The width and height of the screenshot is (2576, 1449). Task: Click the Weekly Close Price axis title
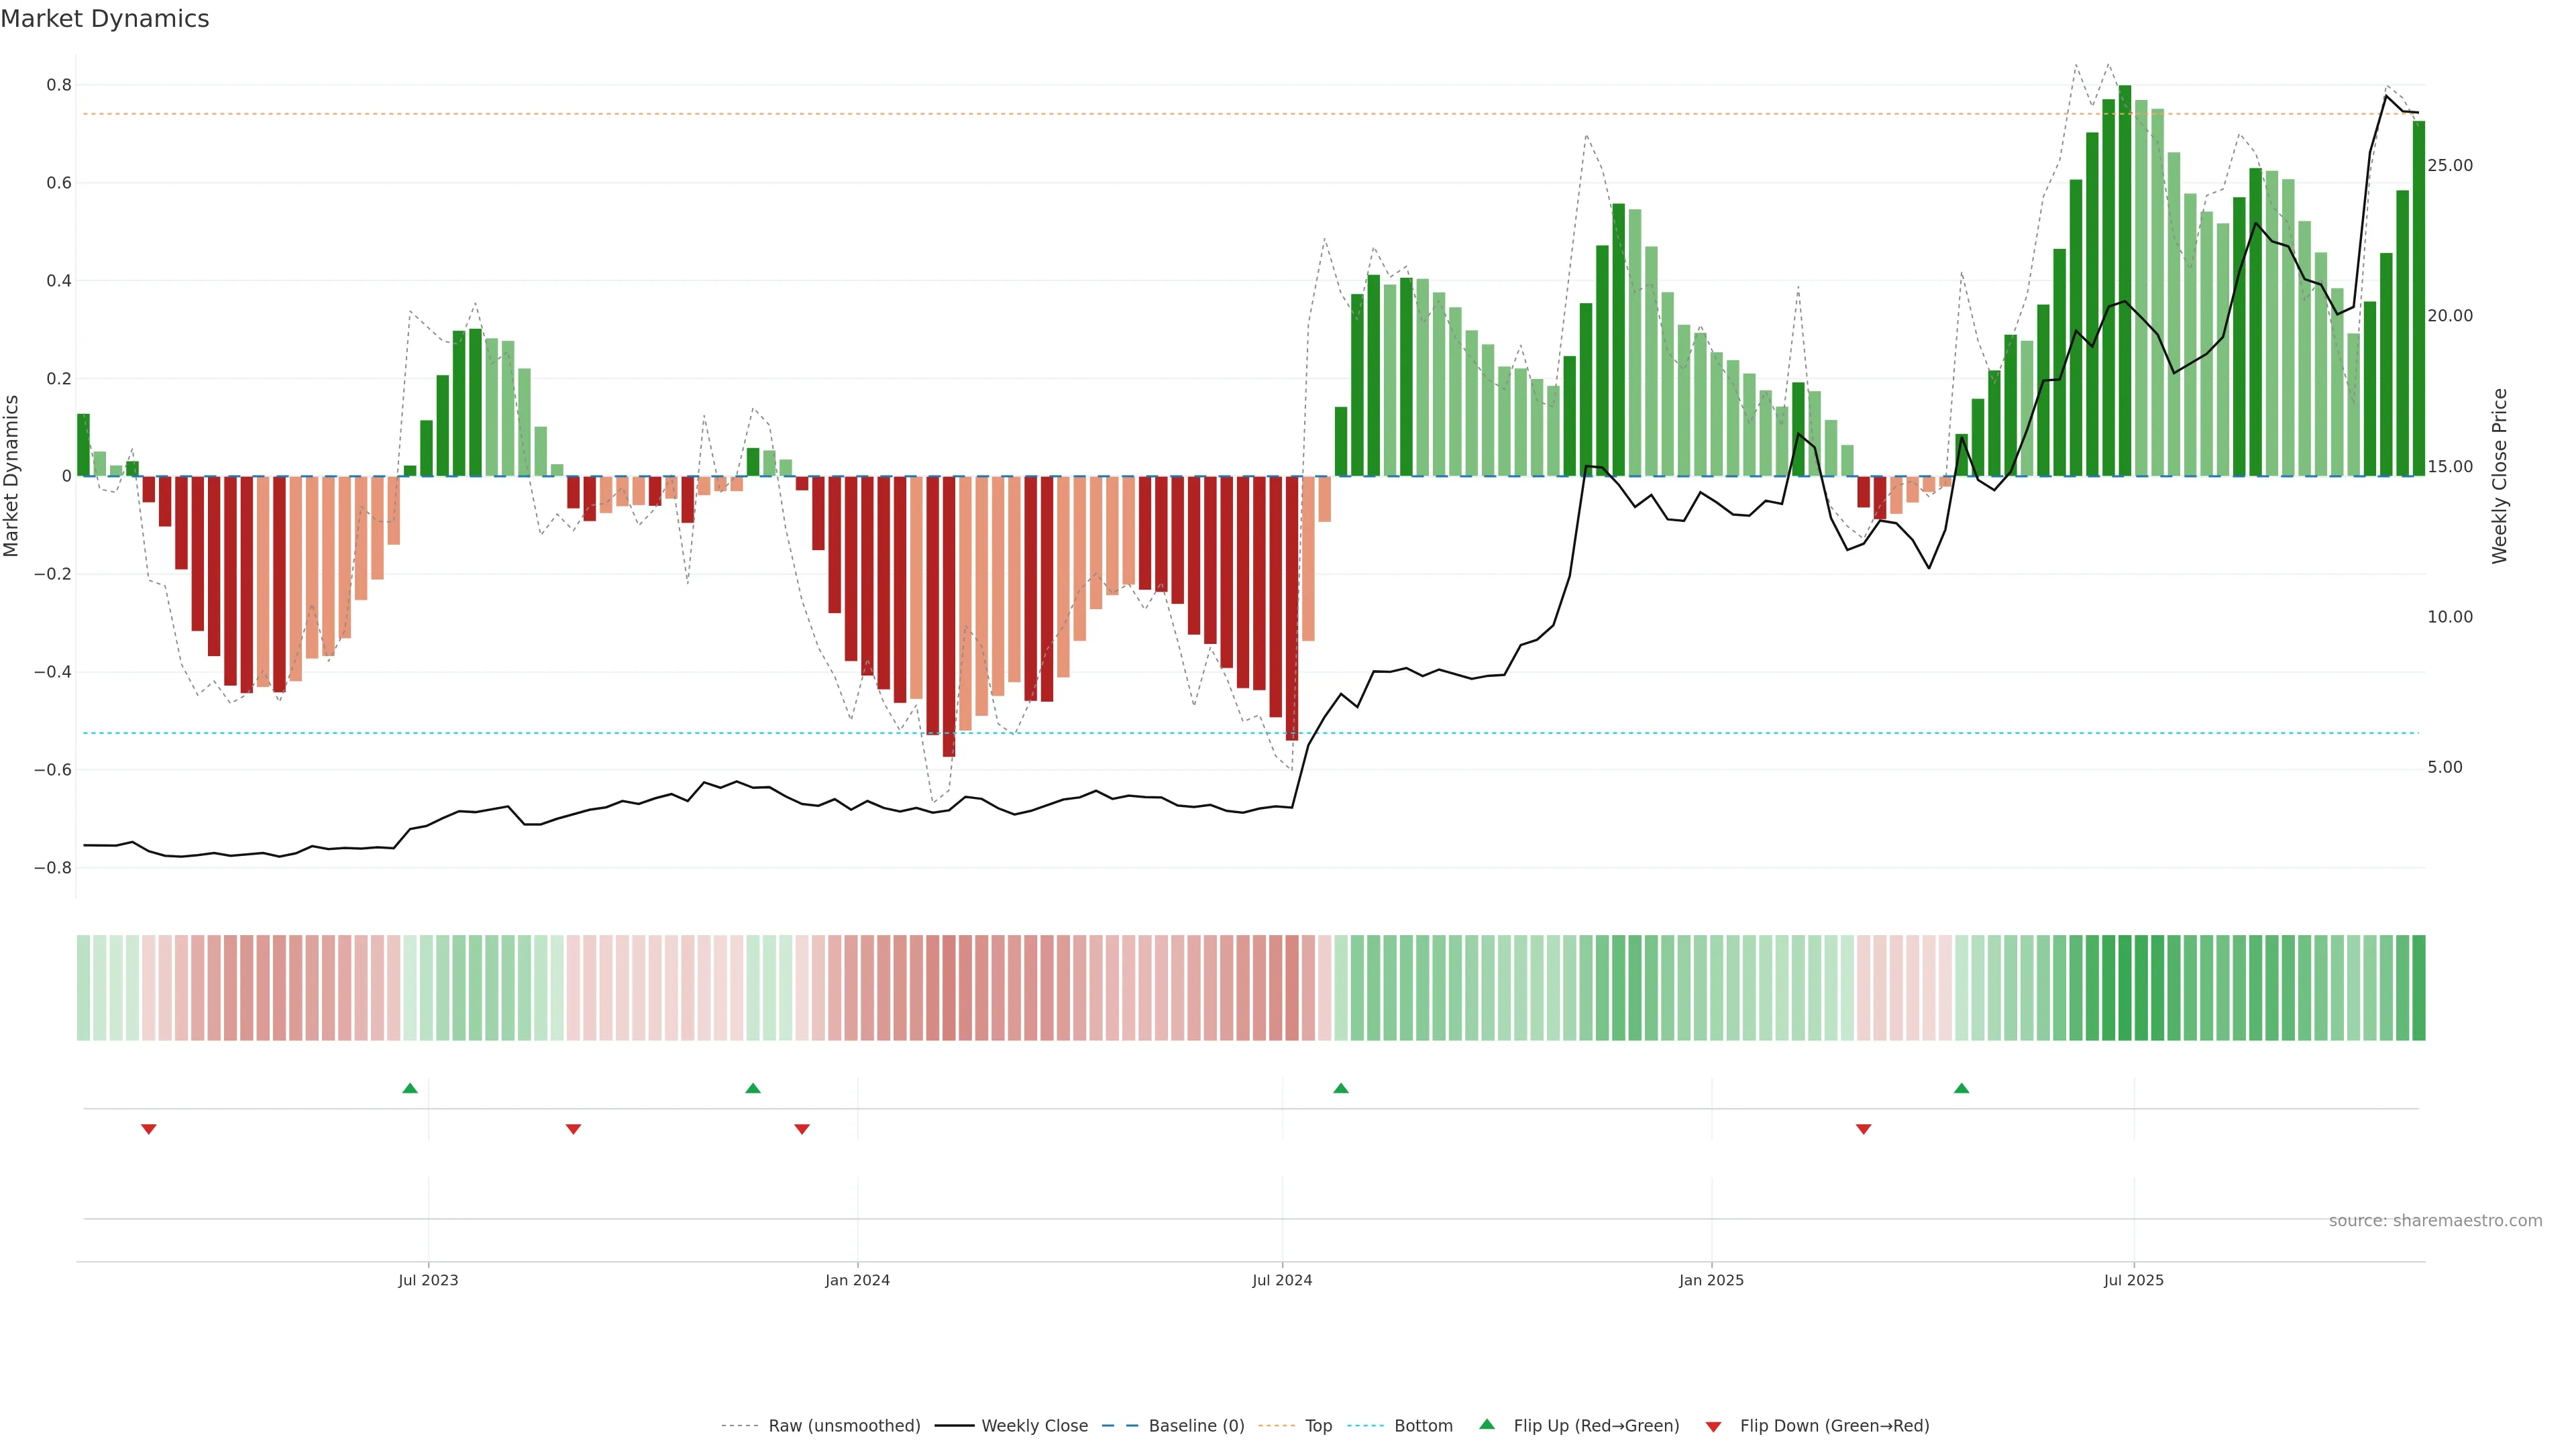2499,476
